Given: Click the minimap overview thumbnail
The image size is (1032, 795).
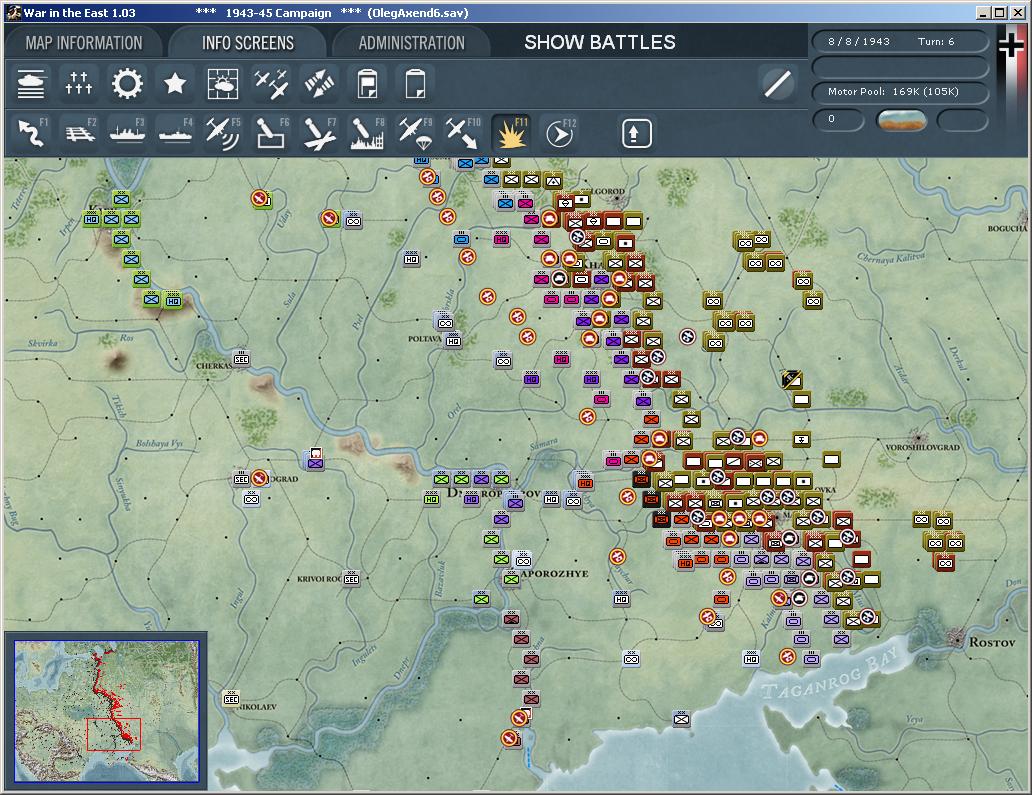Looking at the screenshot, I should (x=107, y=711).
